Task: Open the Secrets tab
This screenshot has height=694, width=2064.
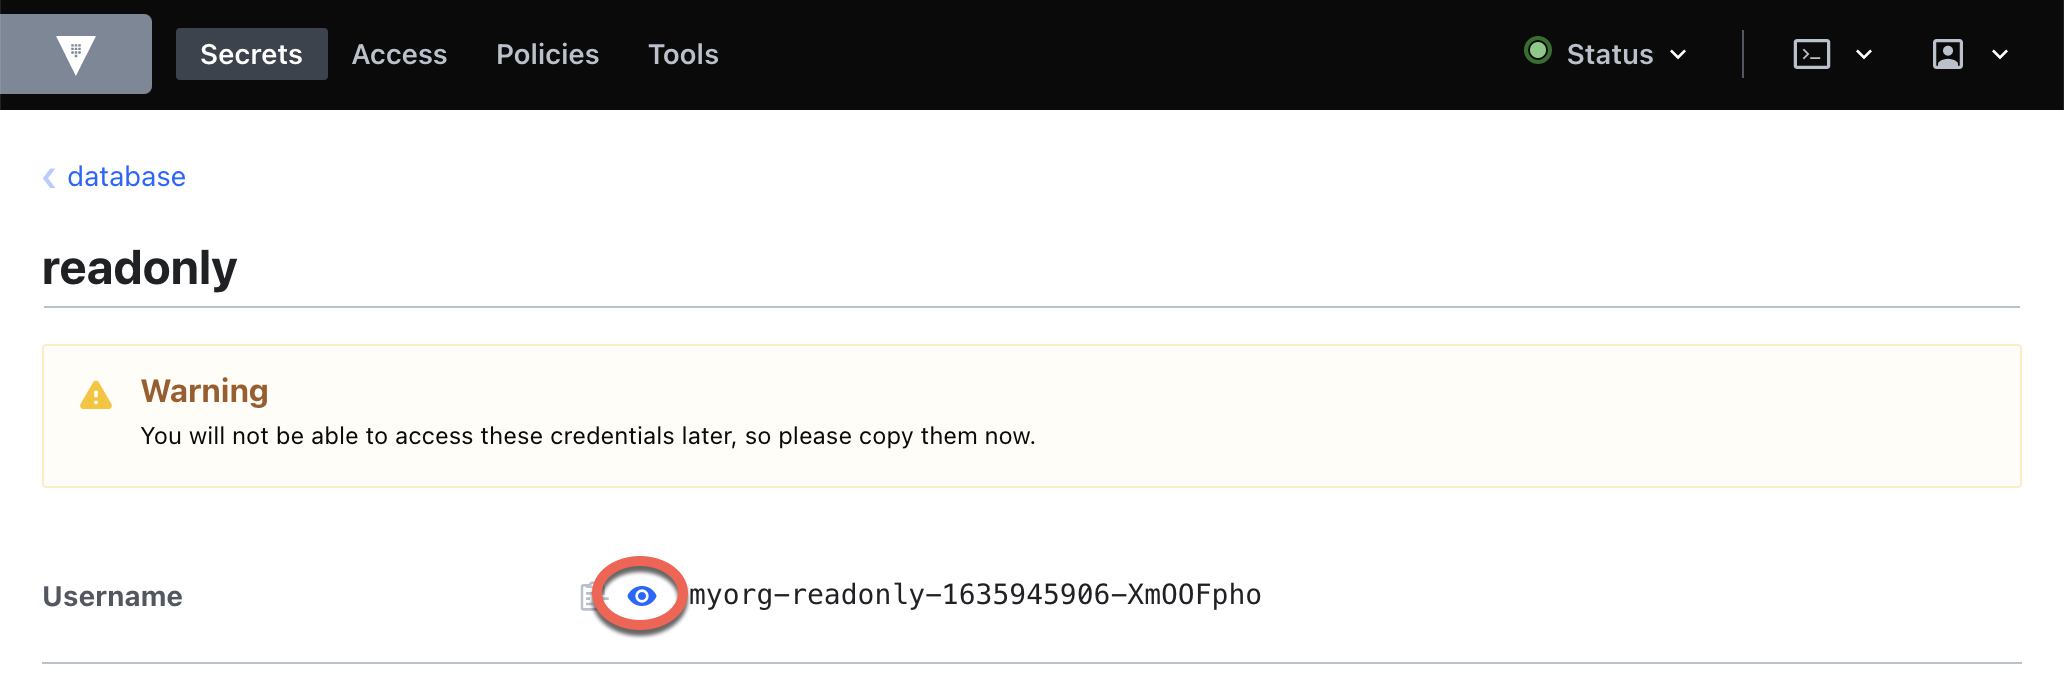Action: tap(251, 54)
